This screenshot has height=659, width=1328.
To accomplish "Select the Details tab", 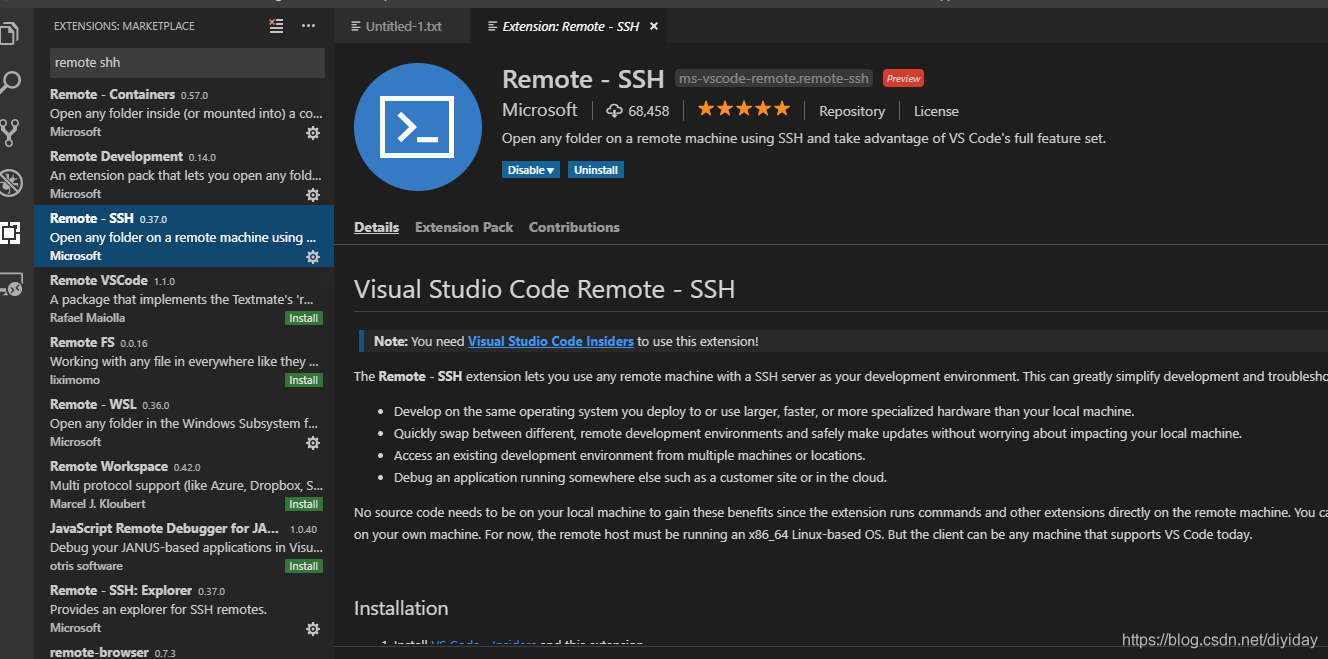I will click(376, 227).
